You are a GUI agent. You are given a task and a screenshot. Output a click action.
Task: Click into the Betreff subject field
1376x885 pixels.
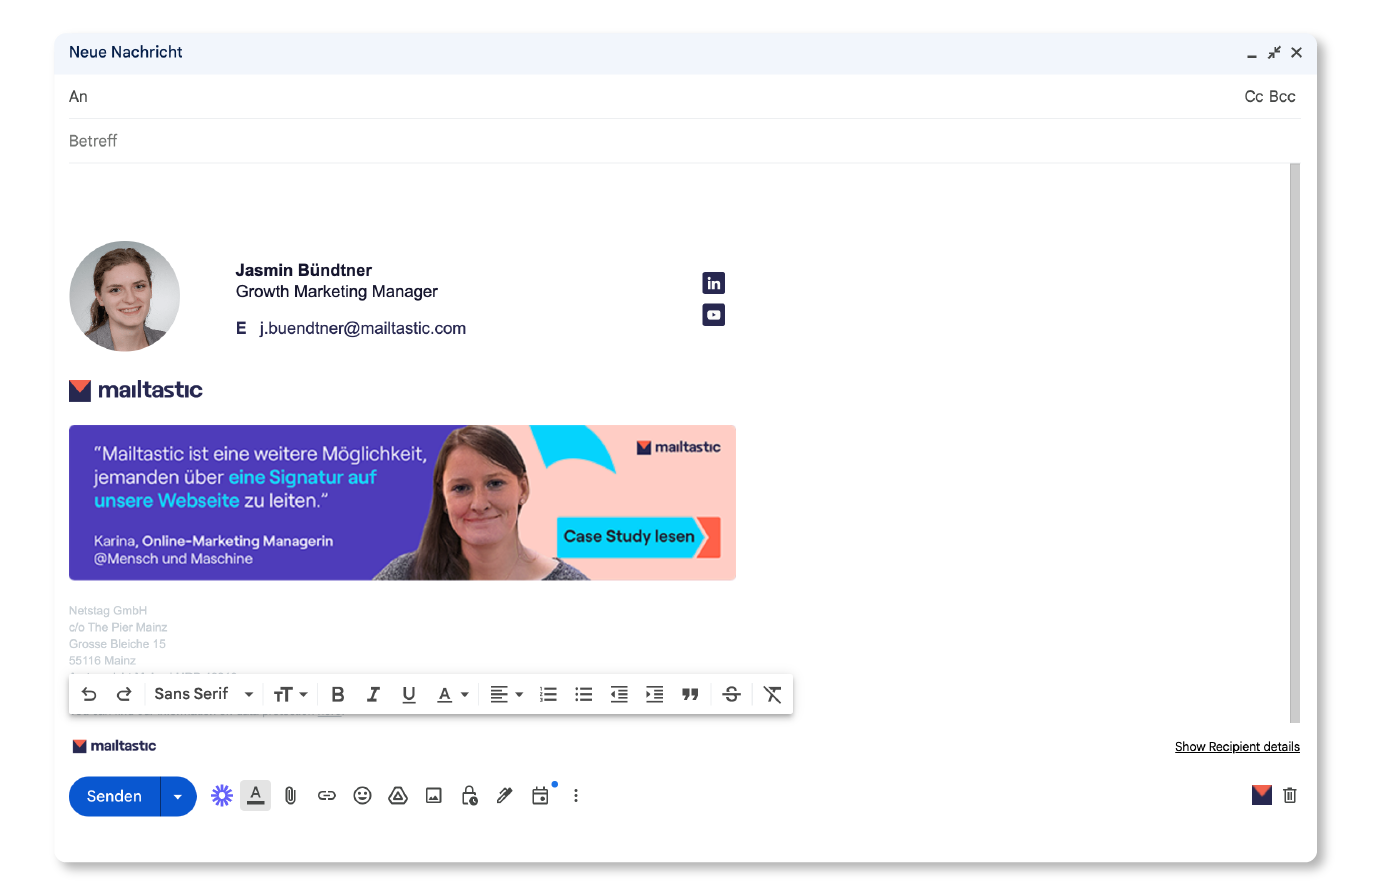point(600,141)
